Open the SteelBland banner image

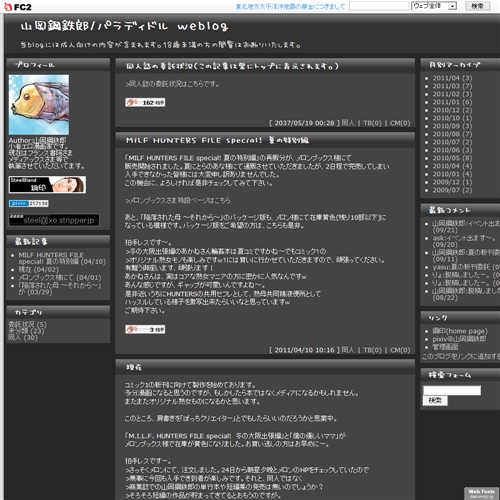47,185
